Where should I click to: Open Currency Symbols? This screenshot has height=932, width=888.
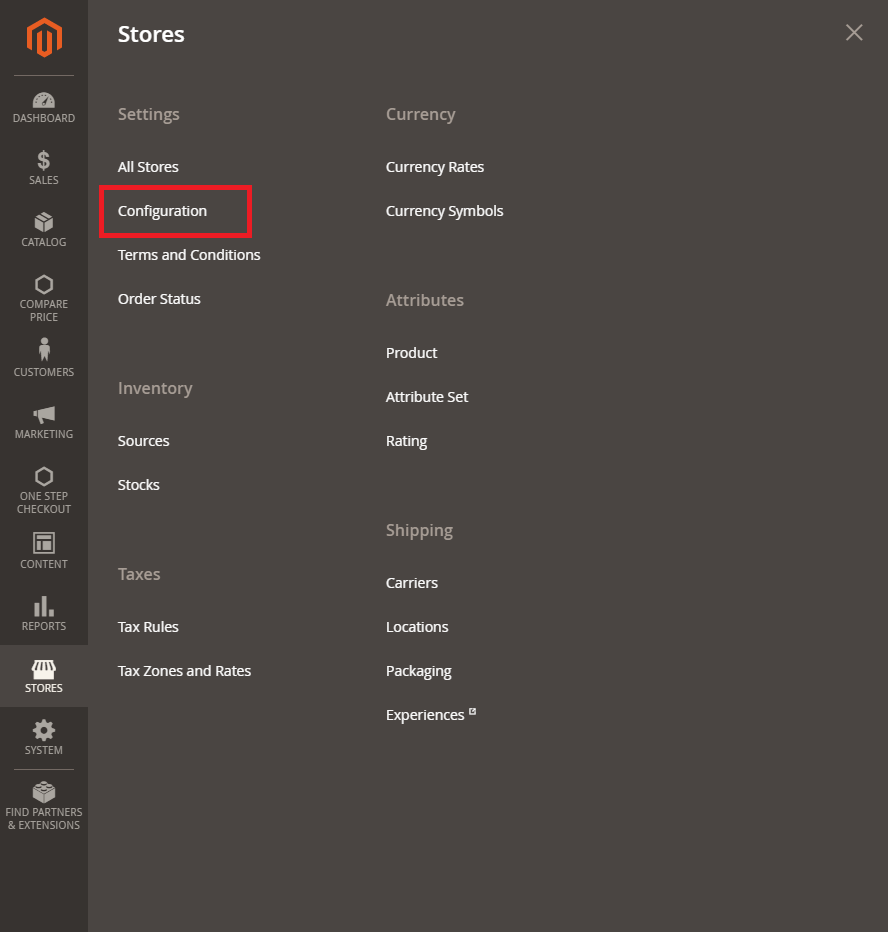point(445,211)
